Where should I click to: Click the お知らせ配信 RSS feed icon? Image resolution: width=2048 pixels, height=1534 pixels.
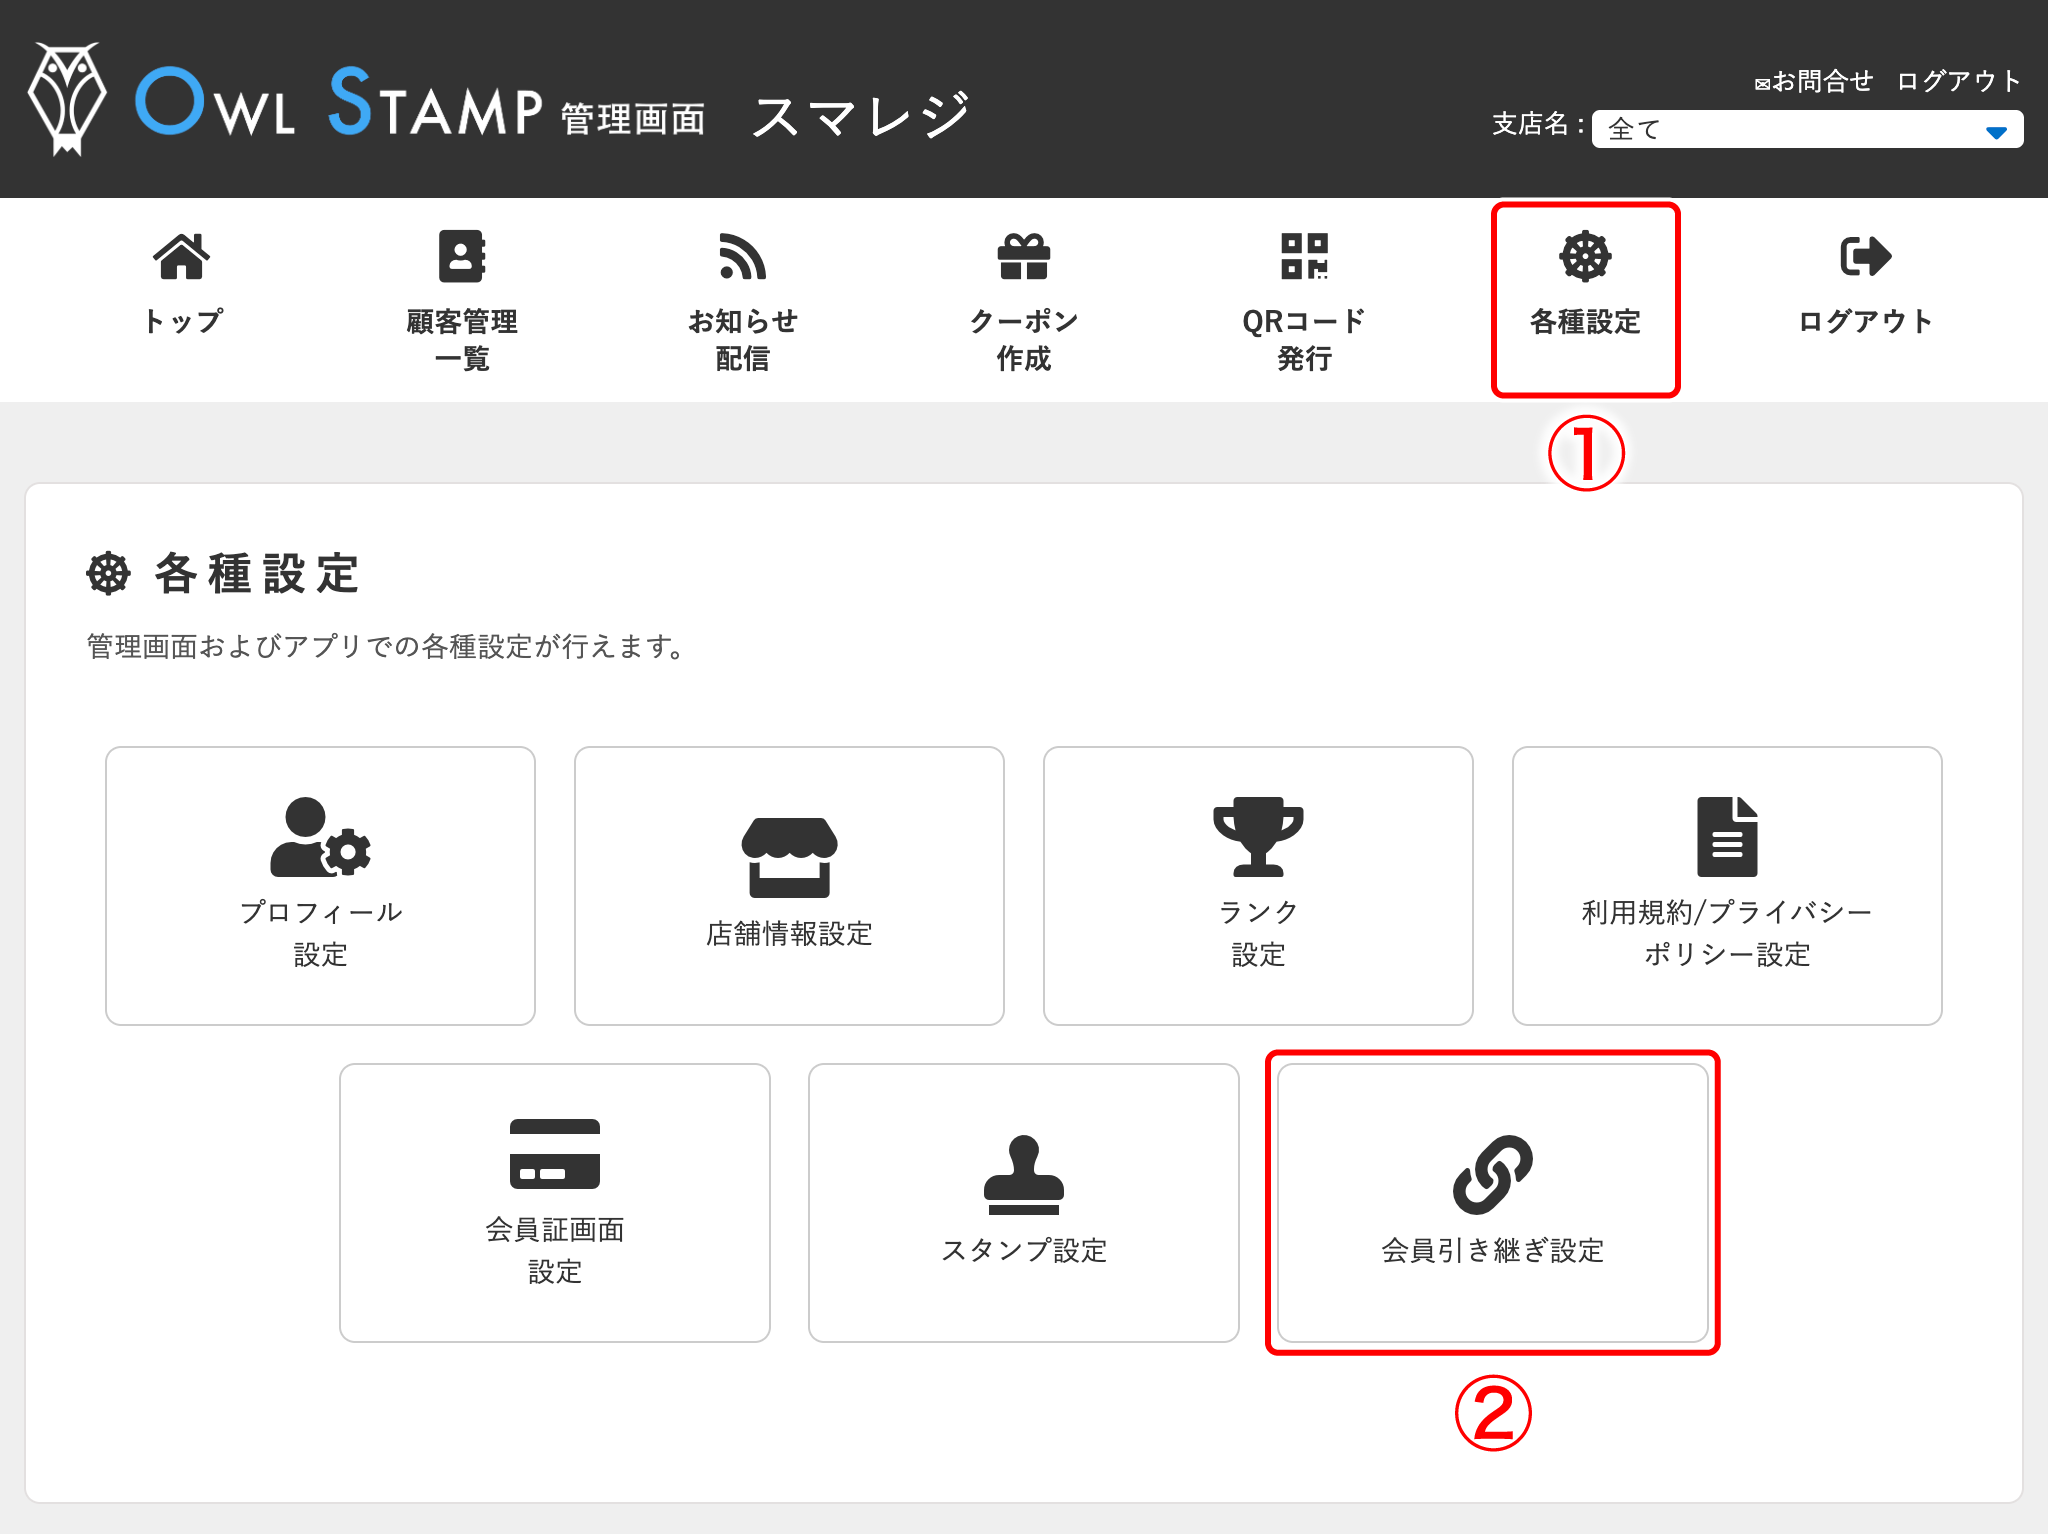pyautogui.click(x=742, y=257)
